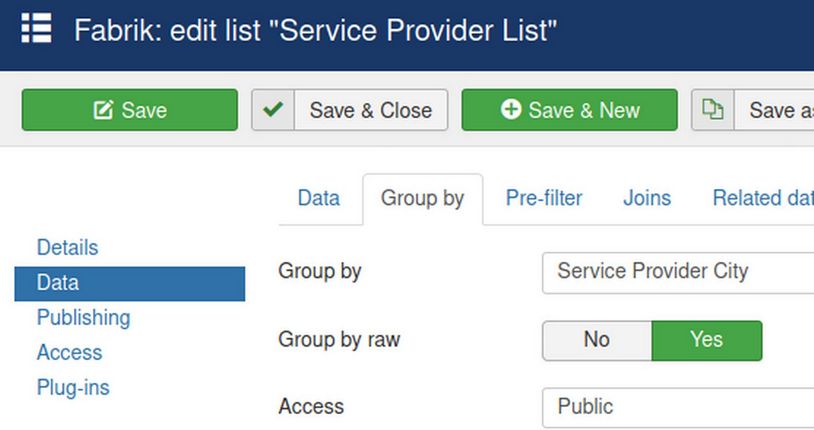814x430 pixels.
Task: Click the plus icon on Save & New
Action: pos(511,110)
